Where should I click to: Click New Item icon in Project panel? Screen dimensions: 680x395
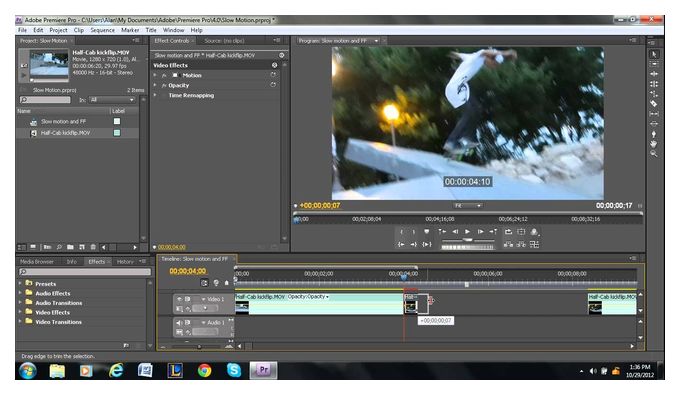pos(82,247)
